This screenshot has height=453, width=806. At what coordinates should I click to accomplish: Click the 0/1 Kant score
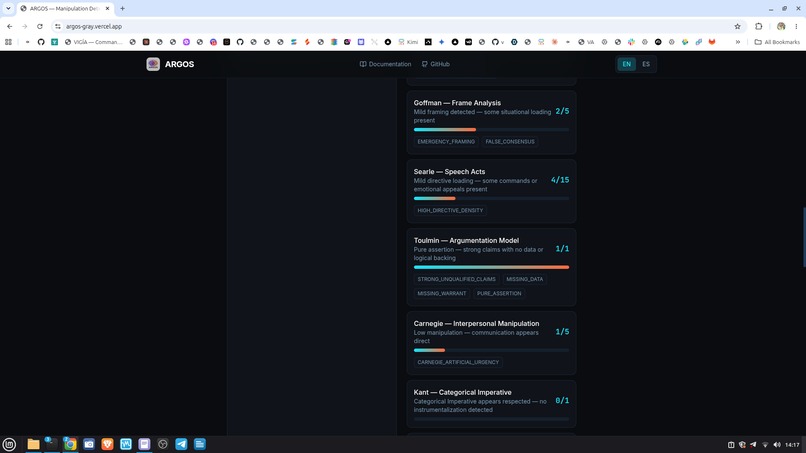coord(562,401)
